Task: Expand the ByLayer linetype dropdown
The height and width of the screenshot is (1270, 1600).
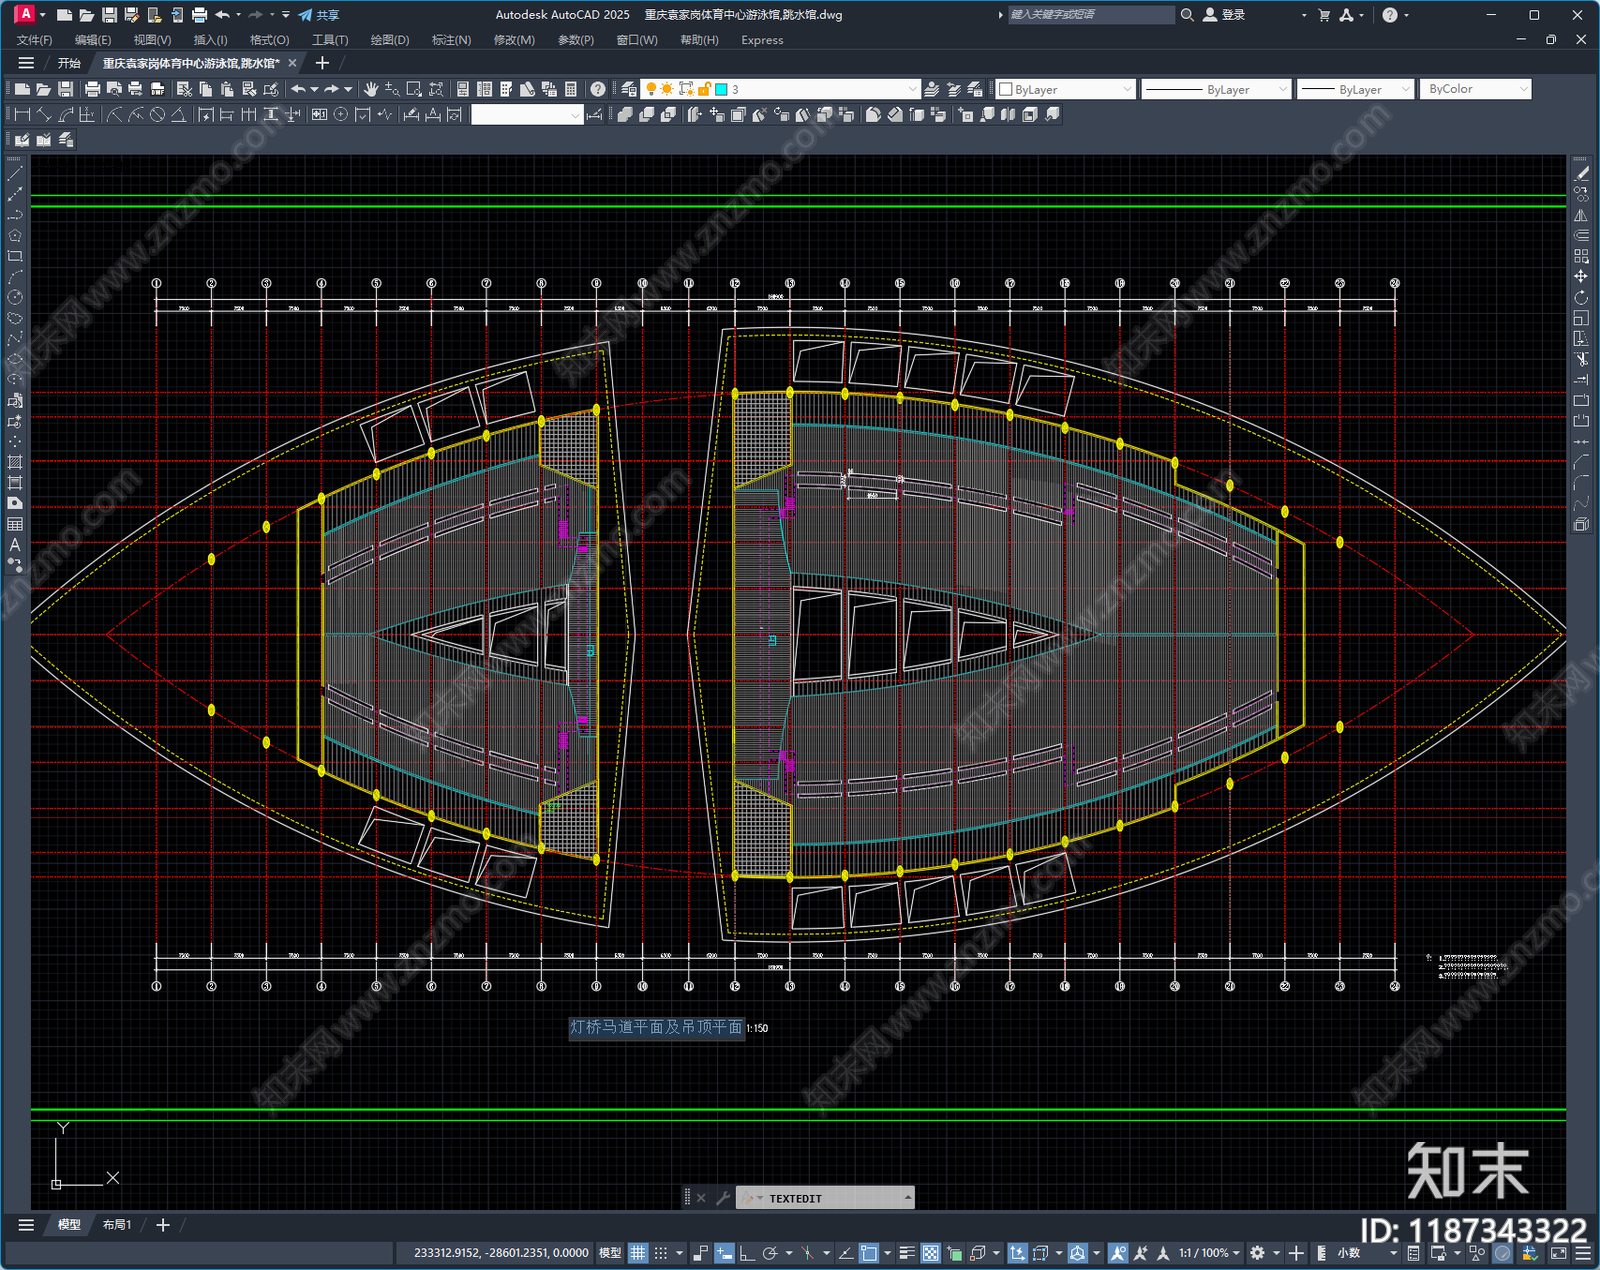Action: [x=1216, y=89]
